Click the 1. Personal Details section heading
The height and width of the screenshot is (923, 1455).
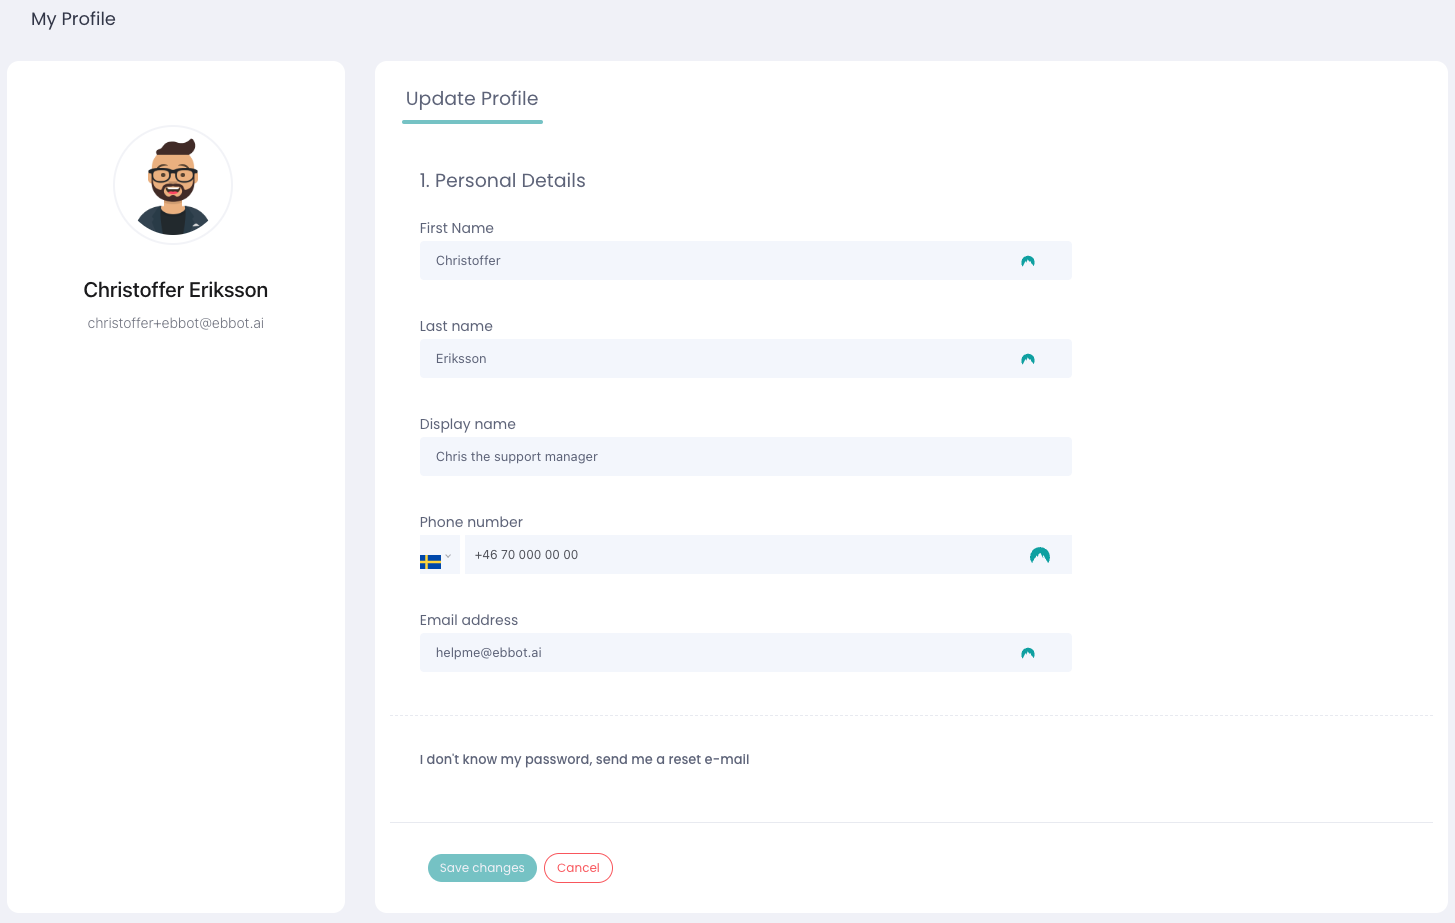tap(502, 181)
